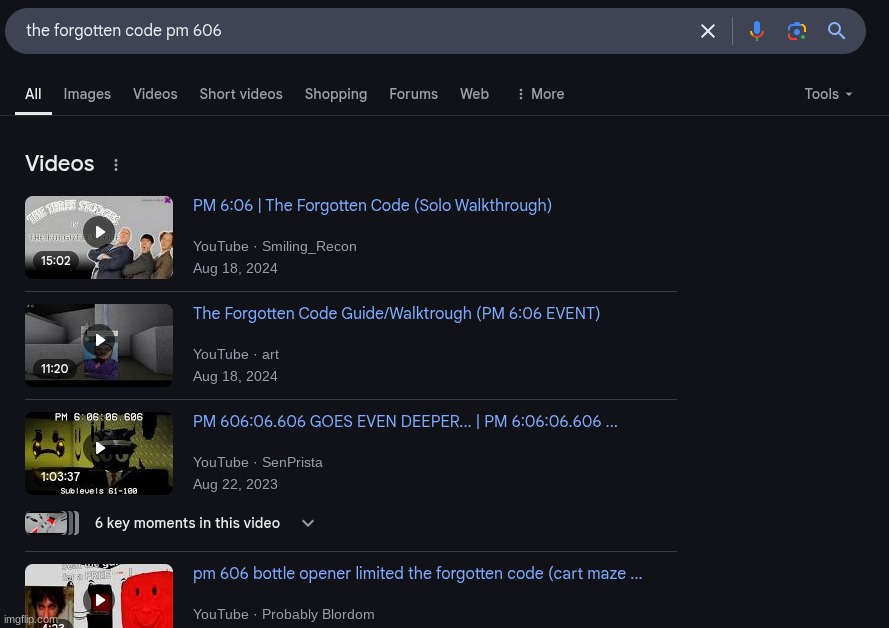Image resolution: width=889 pixels, height=628 pixels.
Task: Open the Short videos tab
Action: (x=241, y=94)
